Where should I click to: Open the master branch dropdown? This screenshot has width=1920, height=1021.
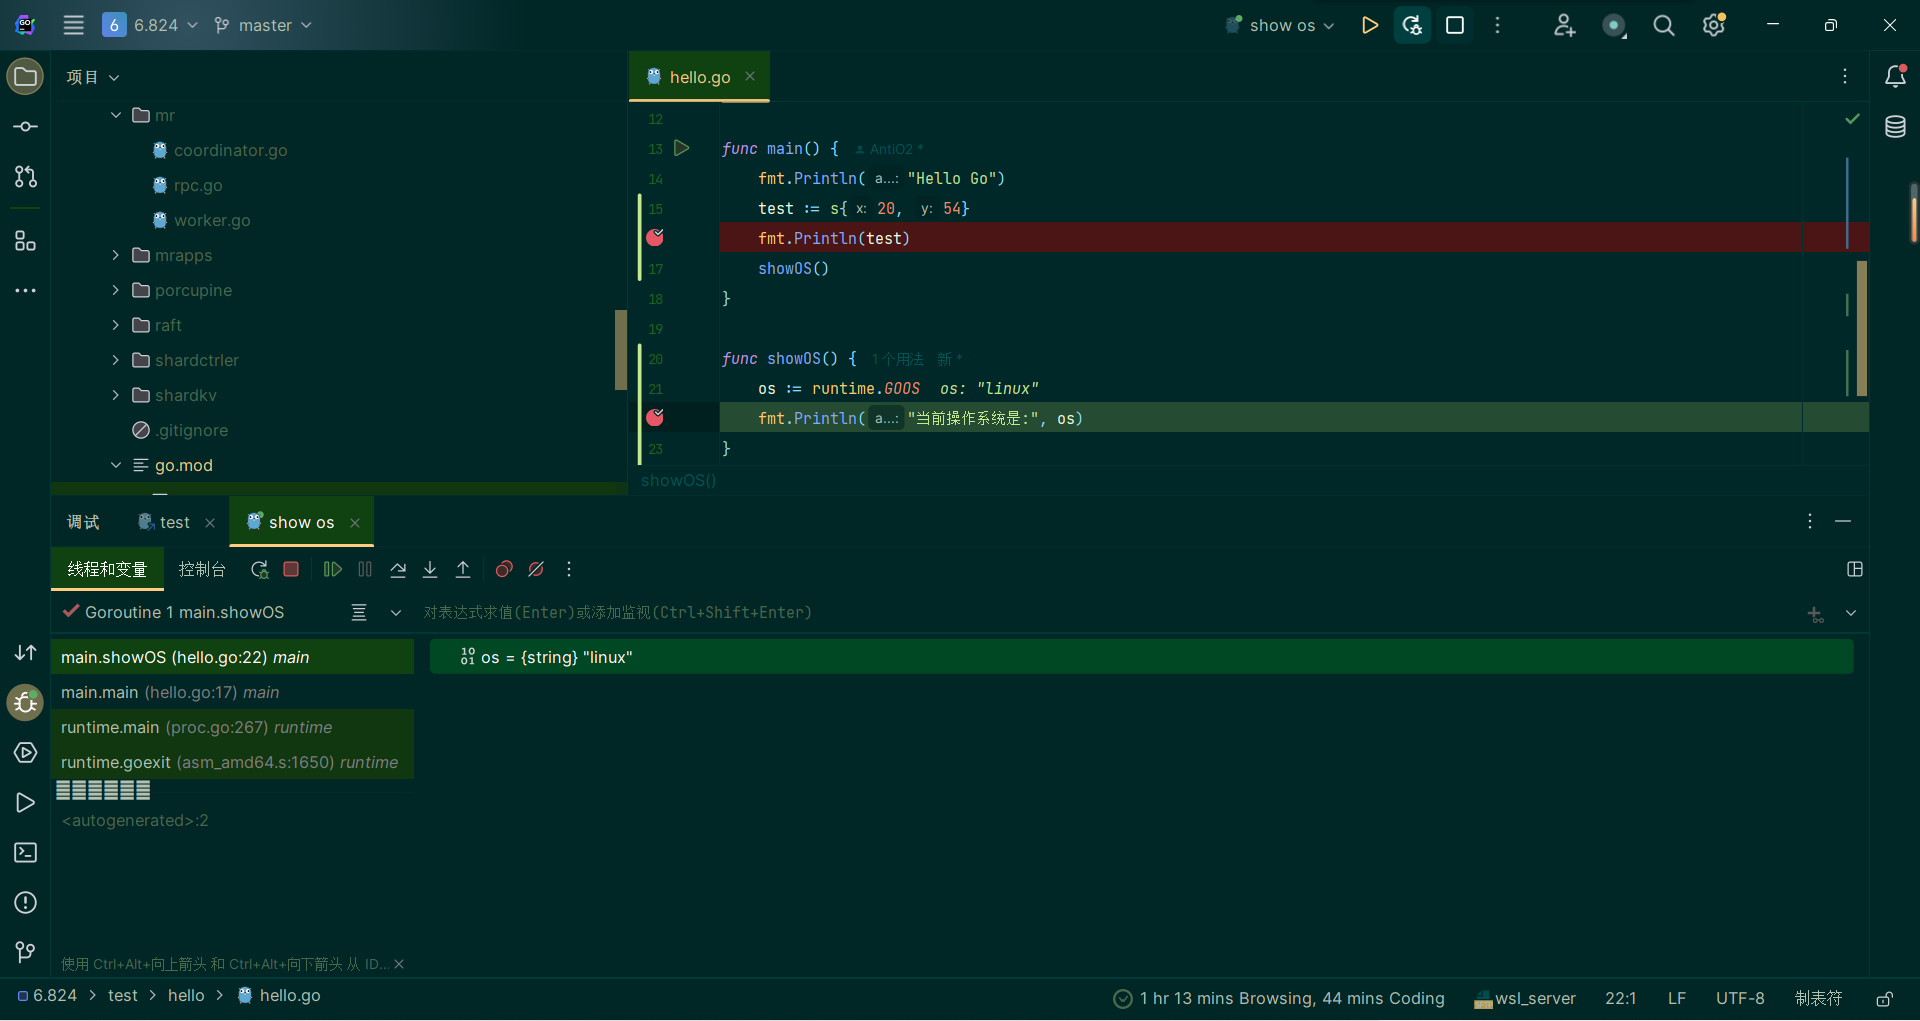click(x=263, y=25)
